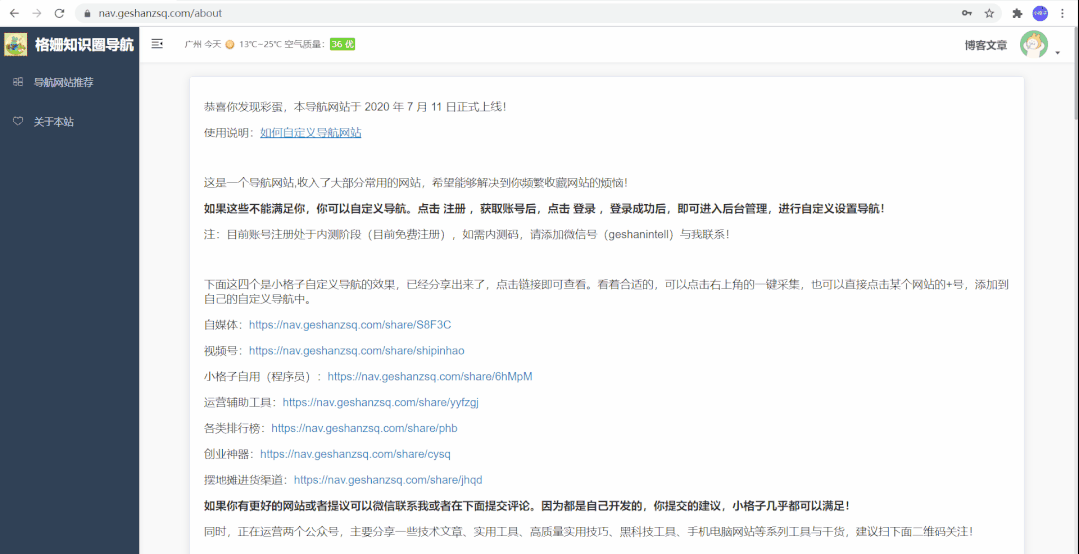1079x554 pixels.
Task: Click the 使用说明 label
Action: click(x=228, y=132)
